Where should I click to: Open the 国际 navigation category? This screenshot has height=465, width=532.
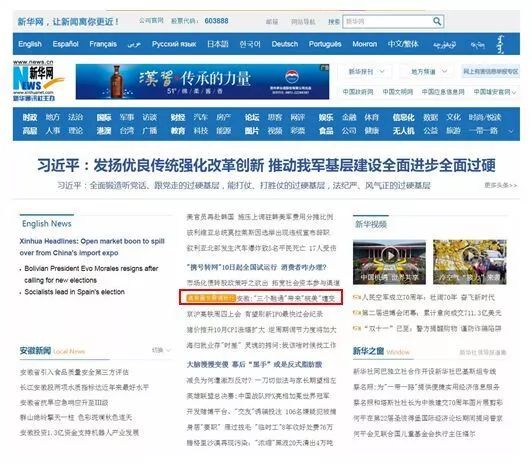[104, 118]
